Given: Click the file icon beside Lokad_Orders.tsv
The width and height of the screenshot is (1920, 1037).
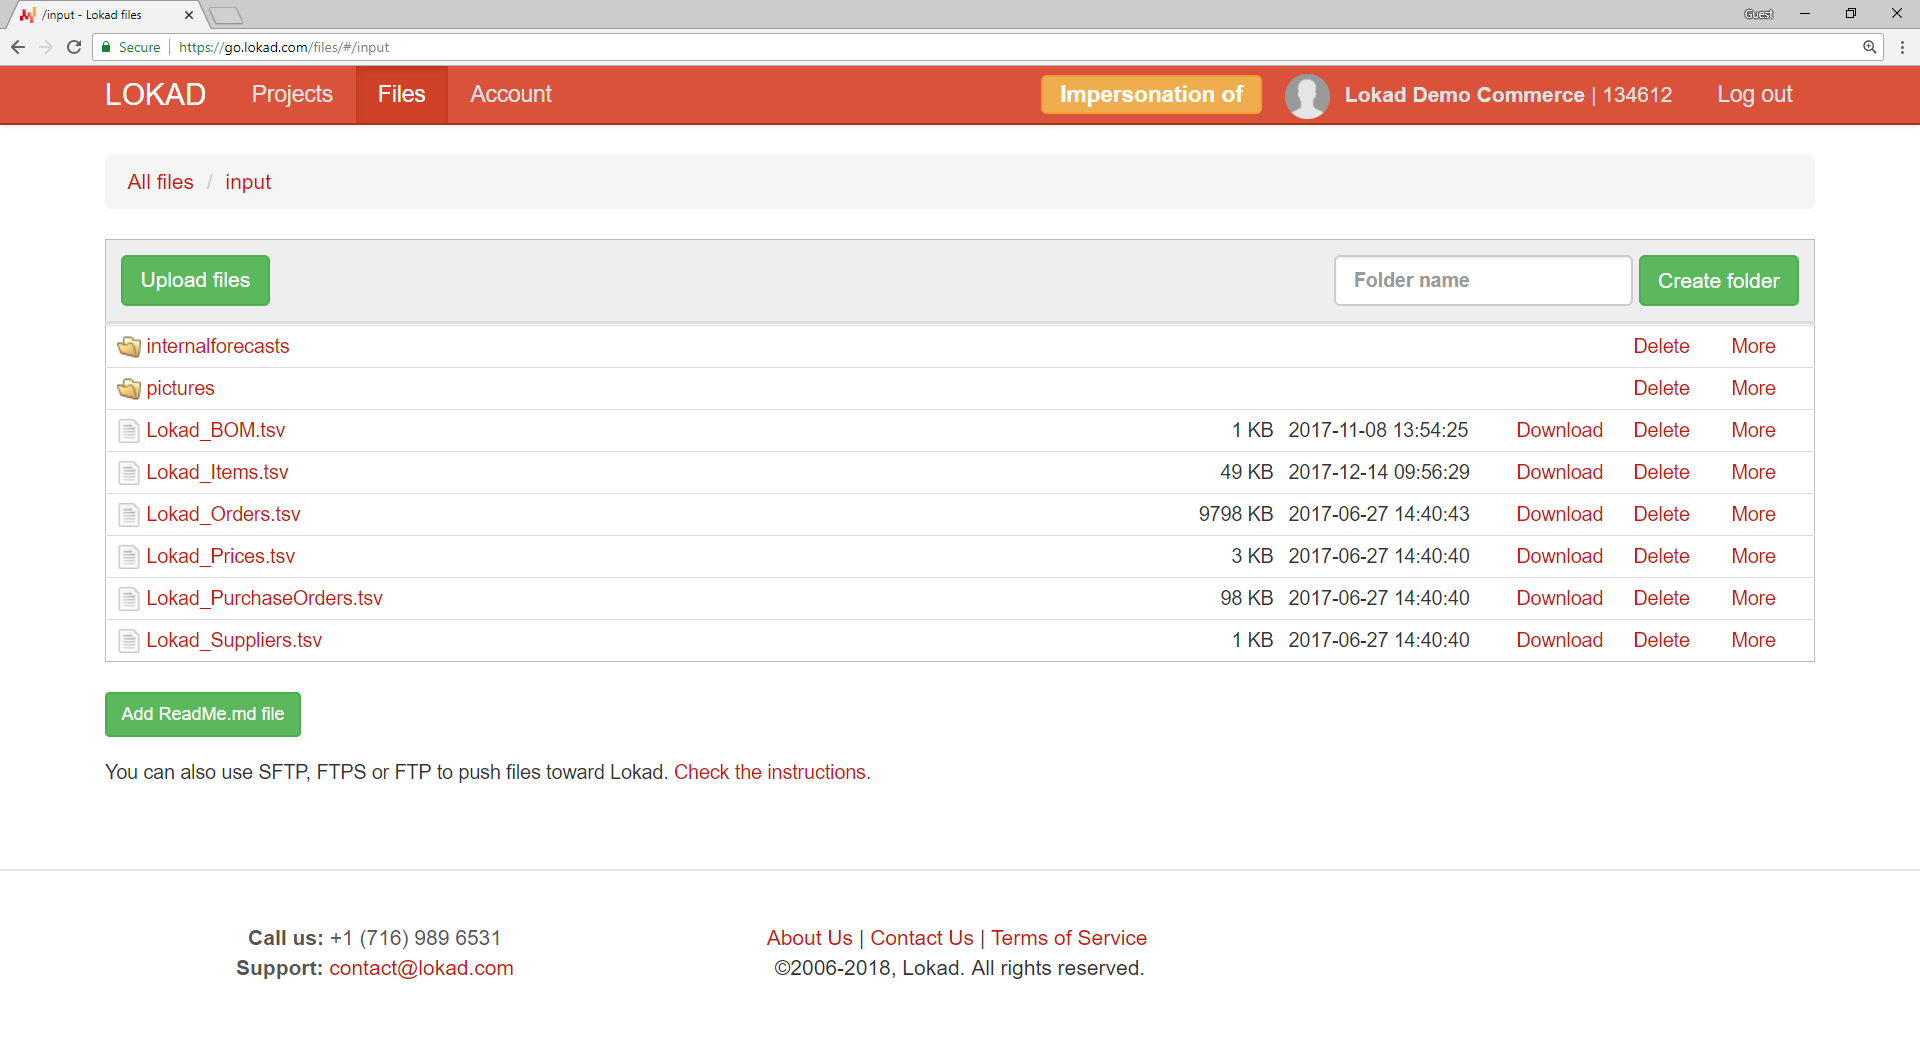Looking at the screenshot, I should 128,514.
